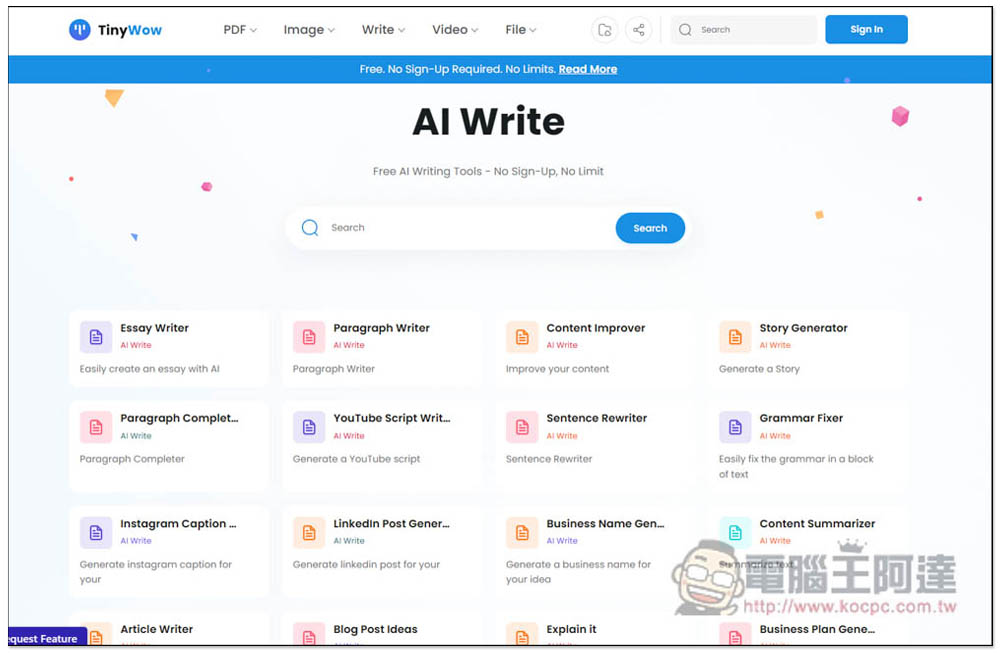Click the Content Improver document icon
1000x653 pixels.
[522, 337]
